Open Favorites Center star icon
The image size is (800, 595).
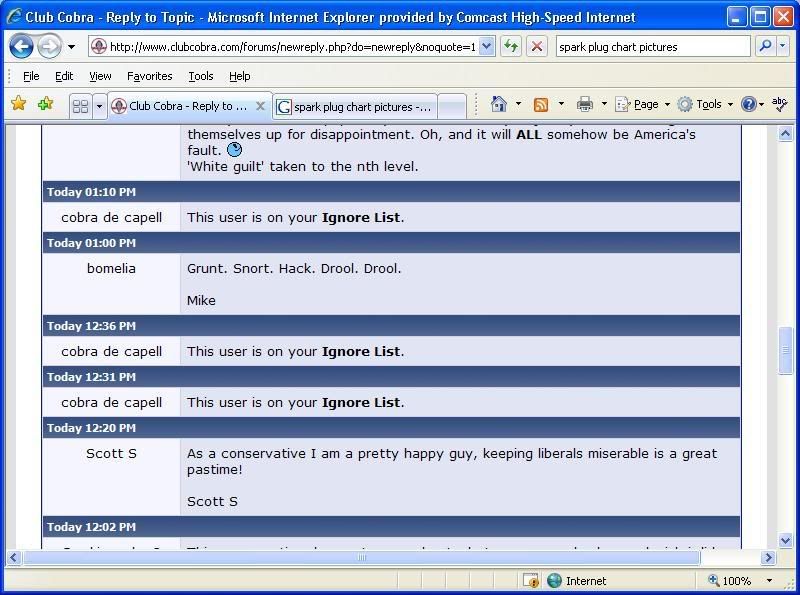tap(18, 105)
